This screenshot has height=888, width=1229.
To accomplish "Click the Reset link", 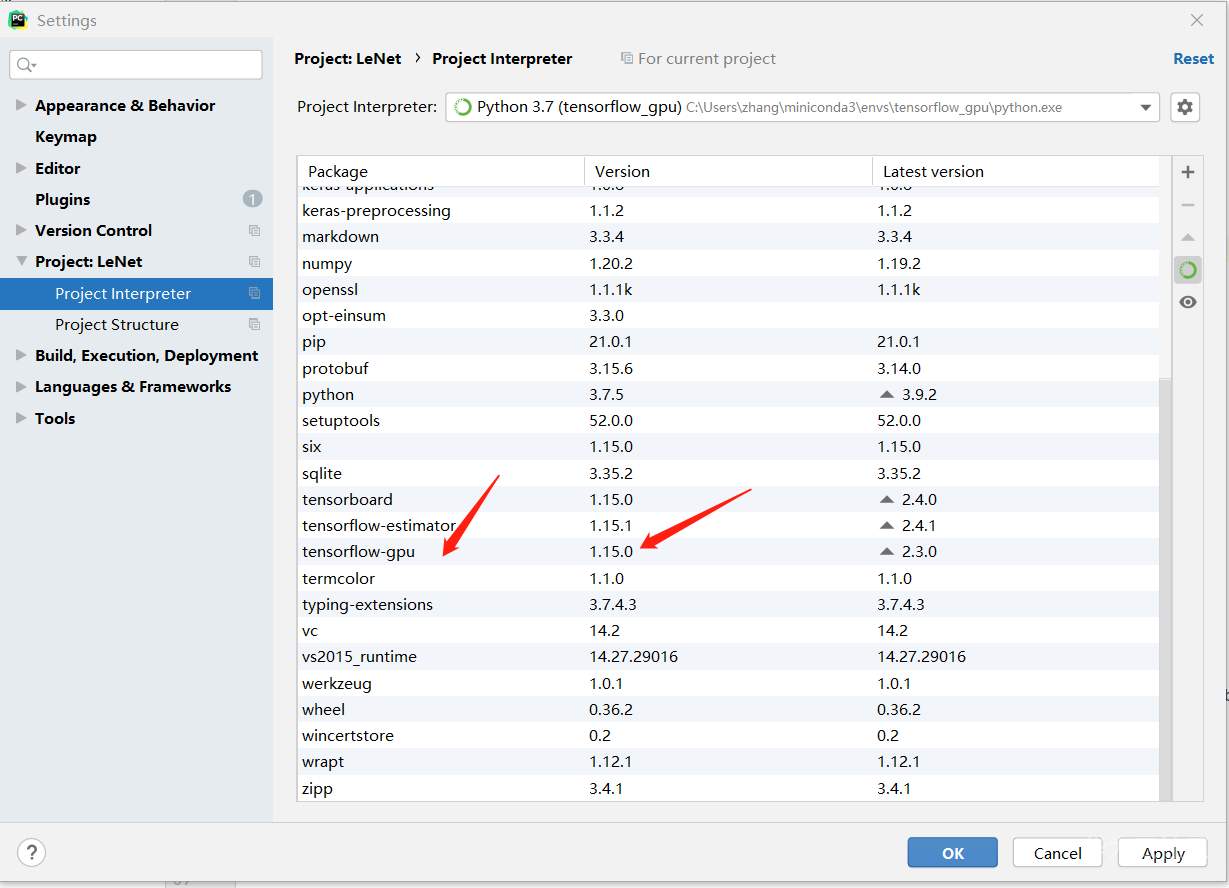I will (1193, 58).
